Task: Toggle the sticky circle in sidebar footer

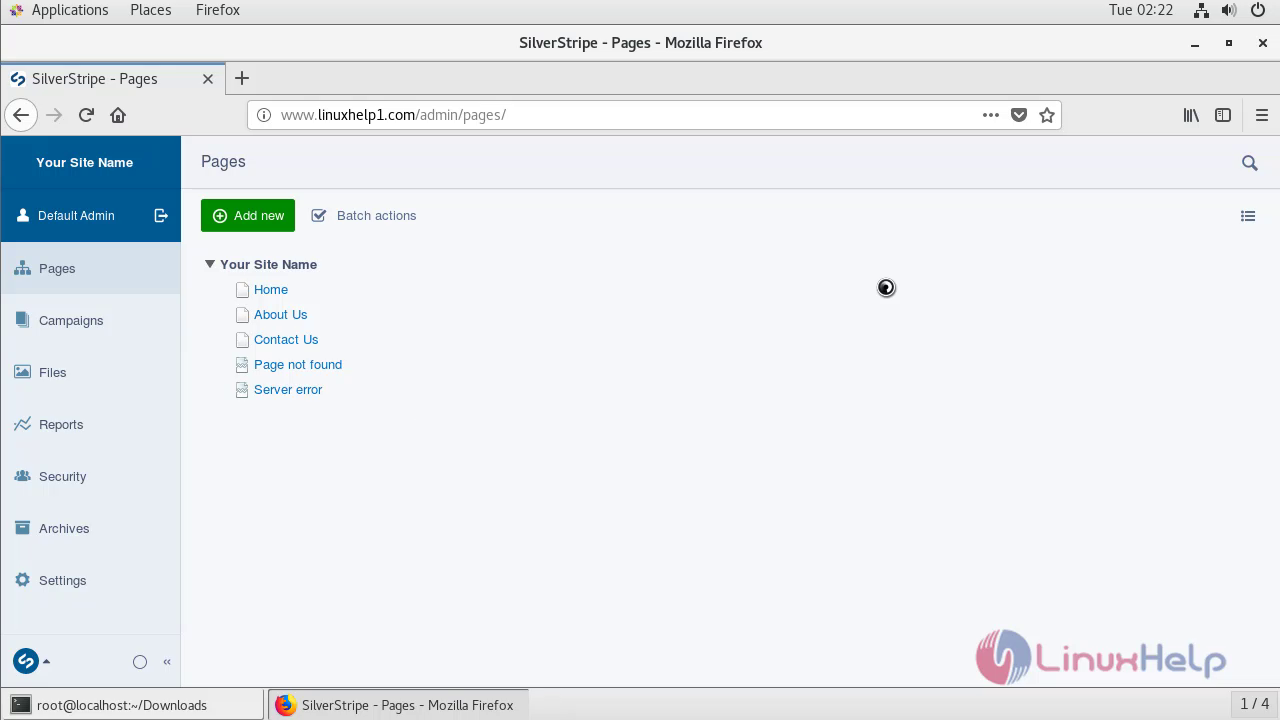Action: click(x=140, y=662)
